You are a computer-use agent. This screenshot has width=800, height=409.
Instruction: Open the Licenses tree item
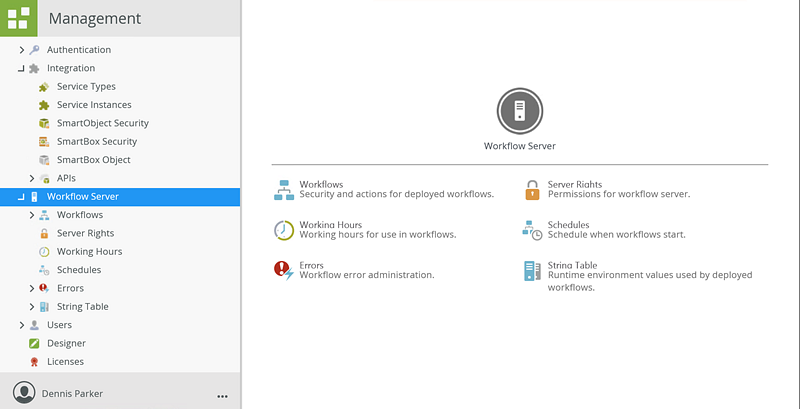(65, 362)
